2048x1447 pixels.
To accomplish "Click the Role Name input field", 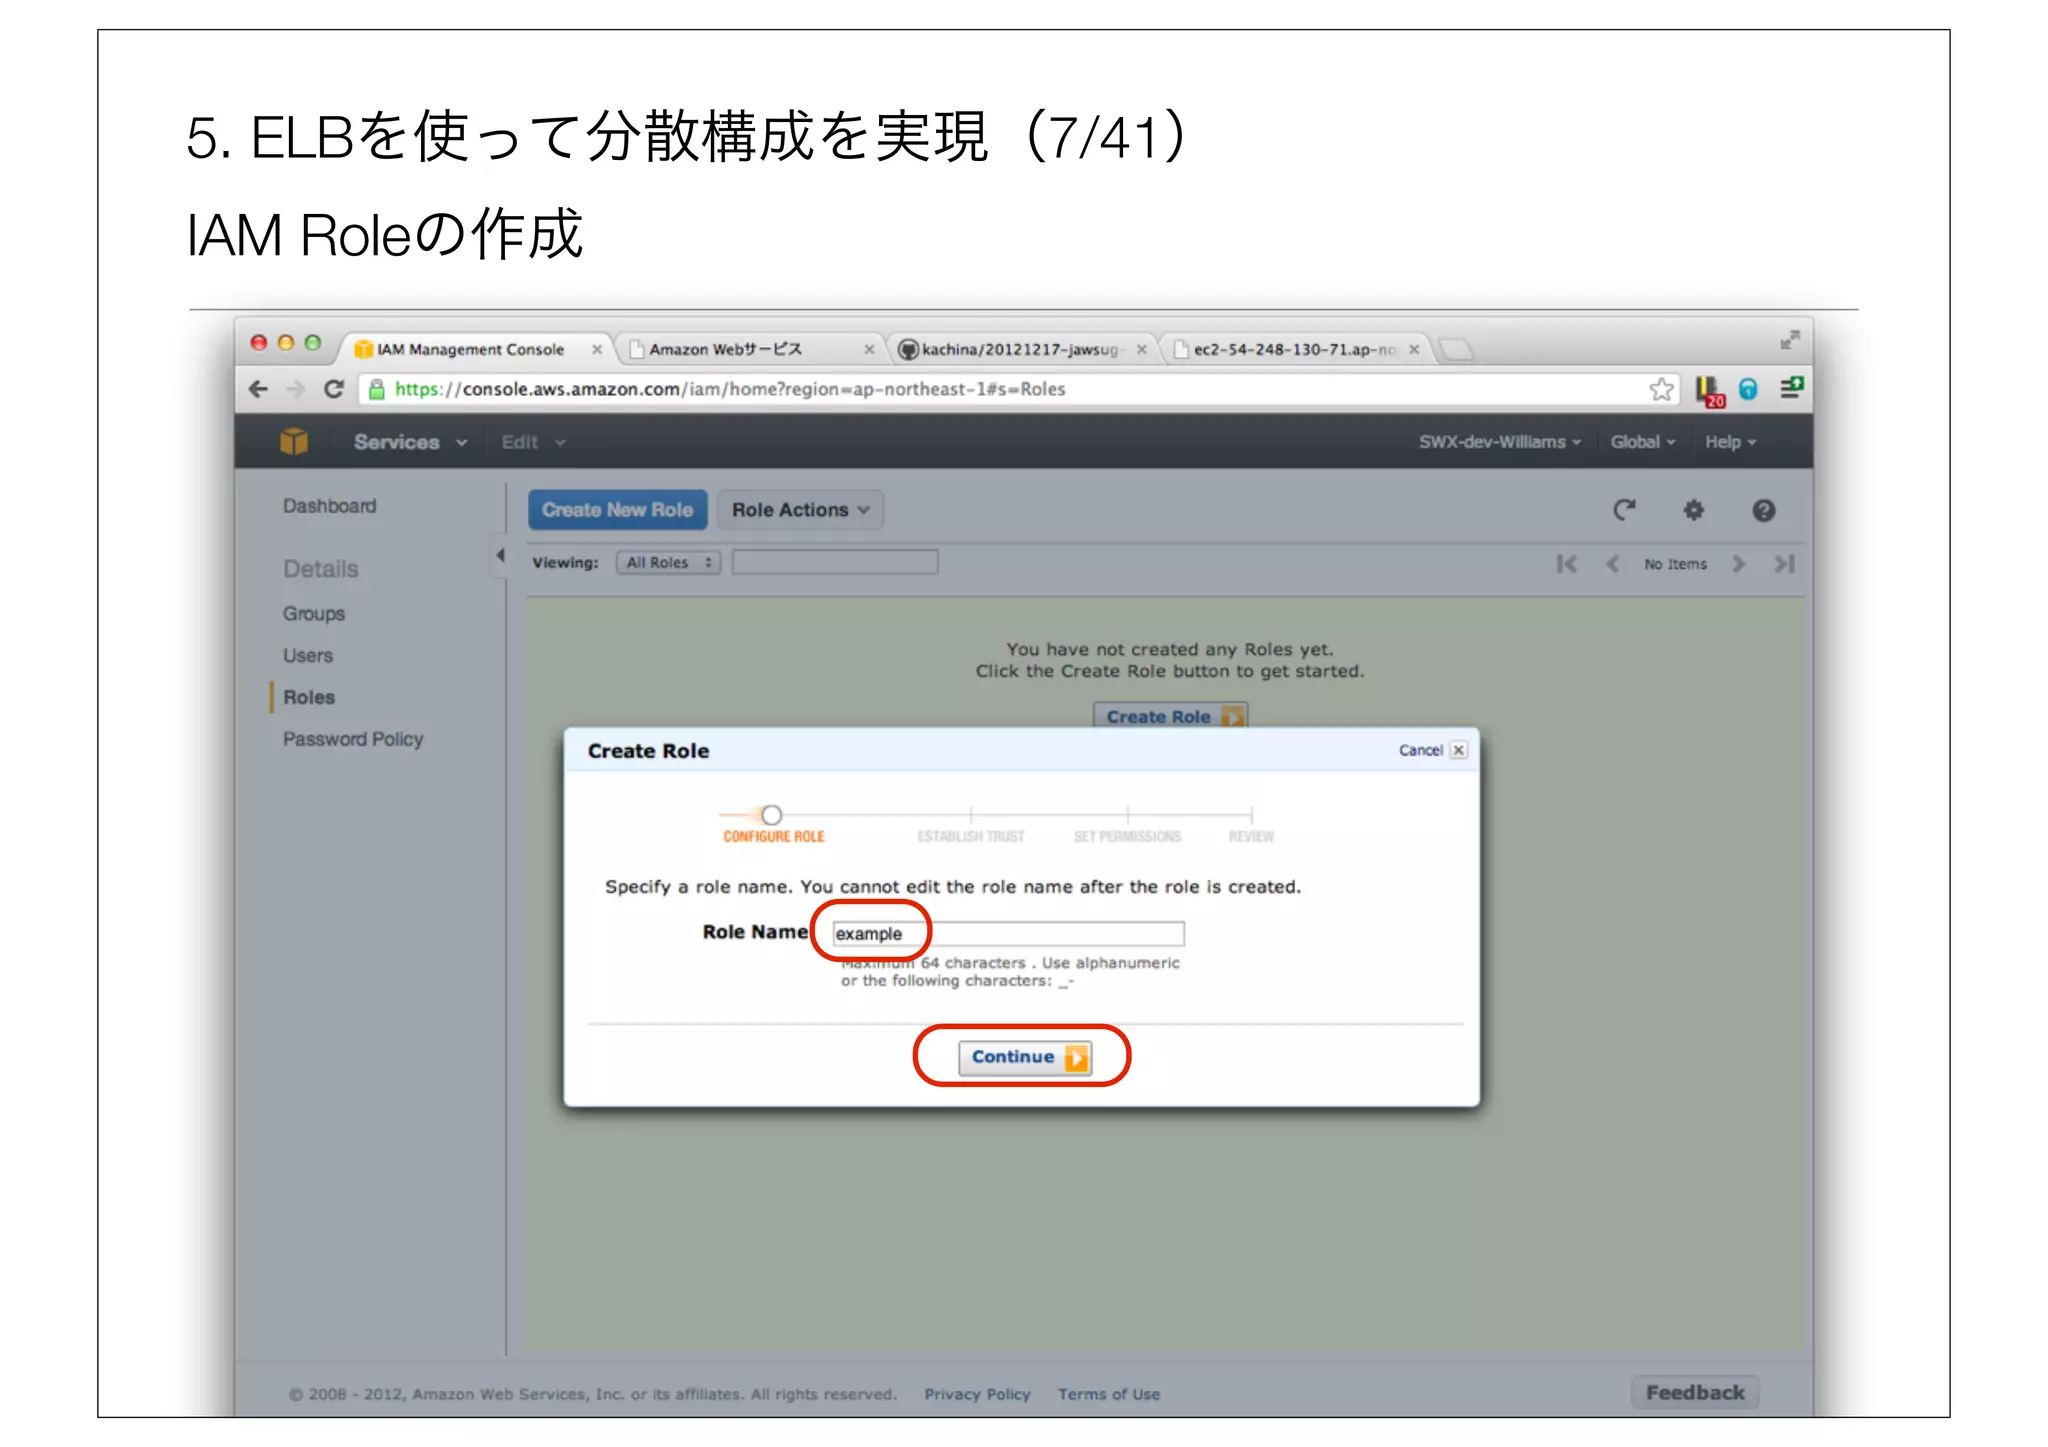I will pos(1008,934).
